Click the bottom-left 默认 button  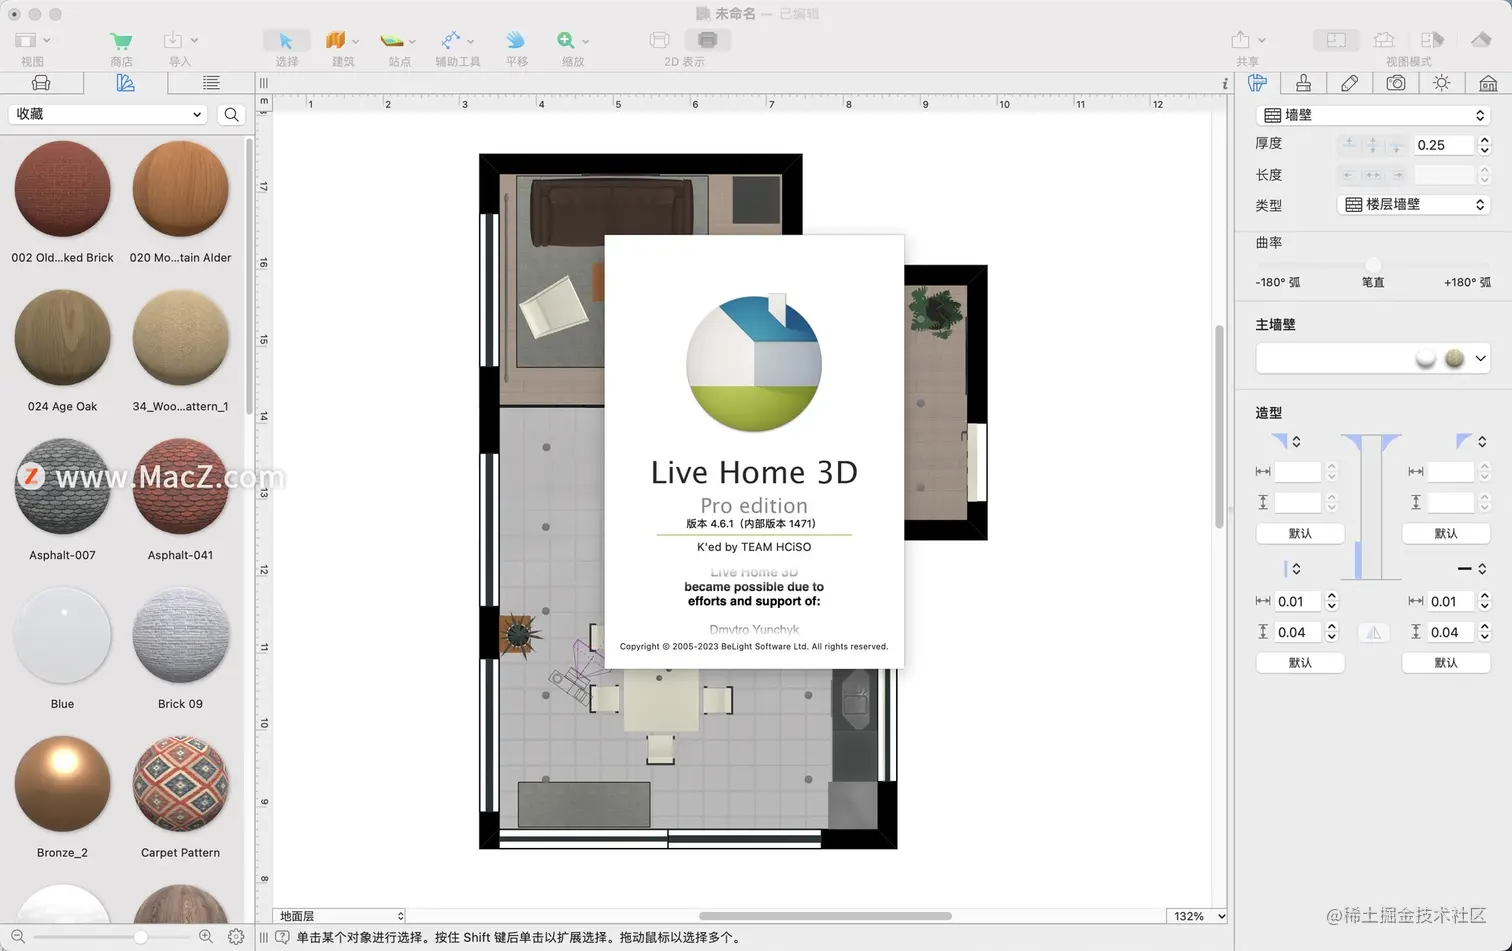(1300, 662)
